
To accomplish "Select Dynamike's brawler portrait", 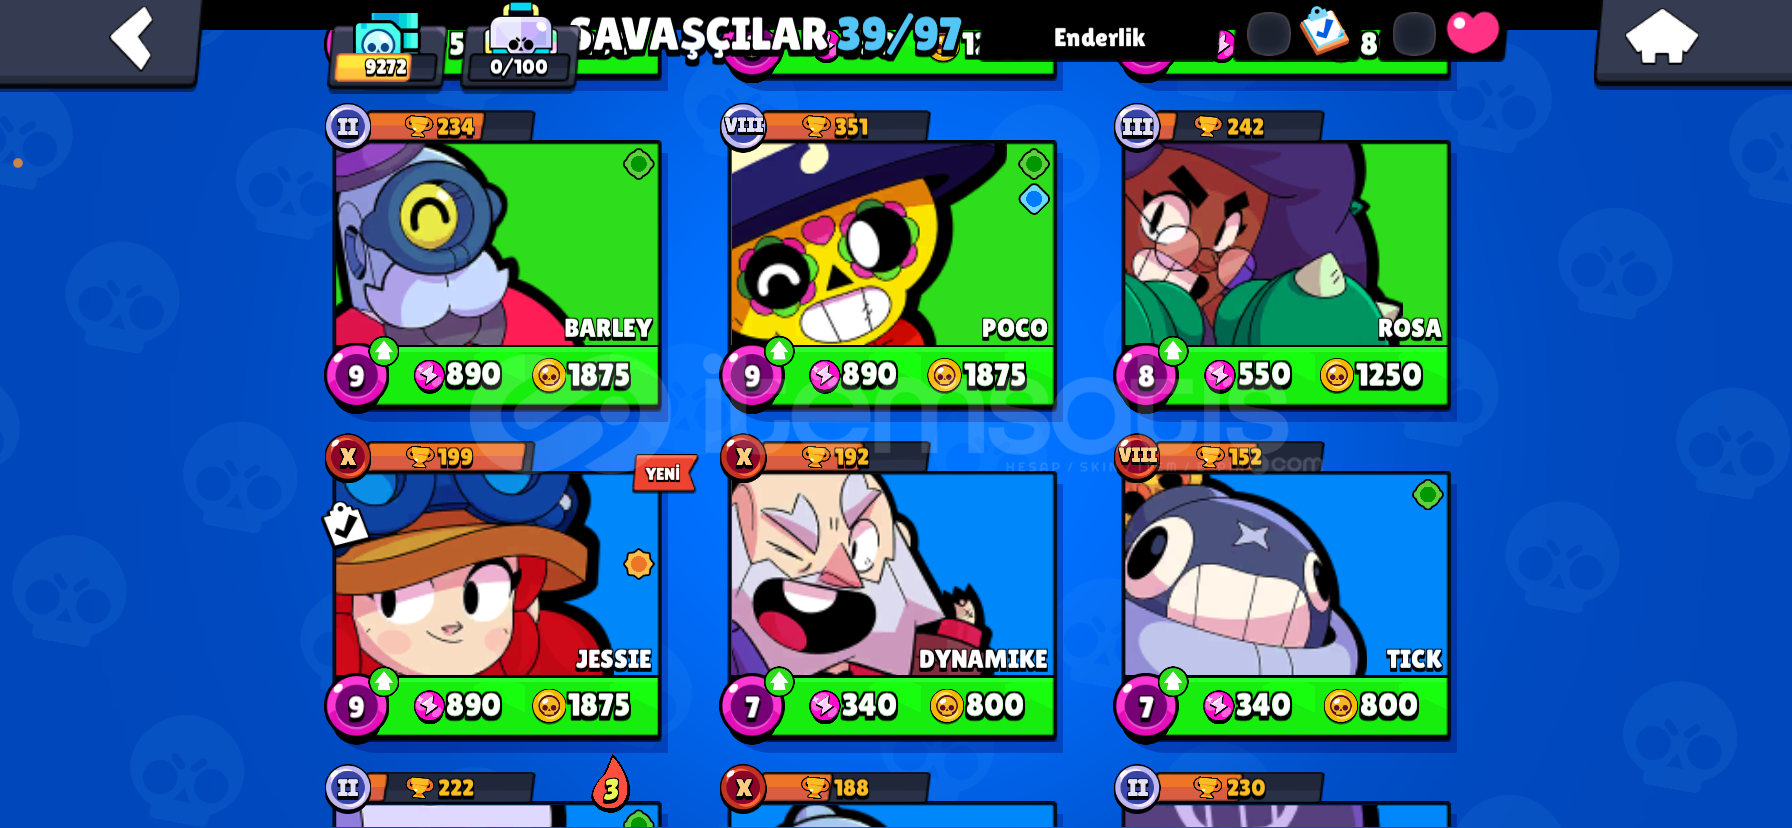I will 892,576.
